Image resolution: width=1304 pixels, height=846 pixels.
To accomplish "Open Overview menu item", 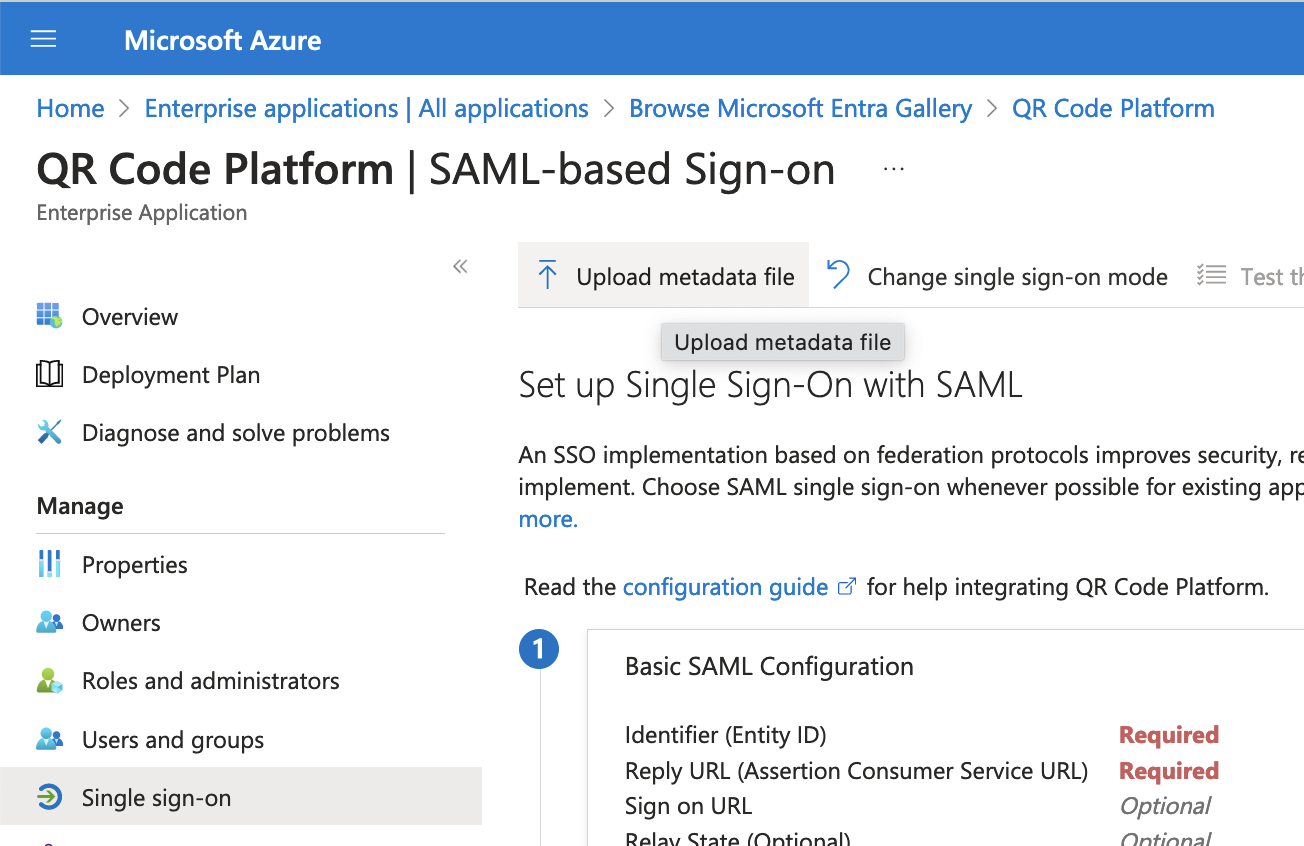I will pos(130,317).
